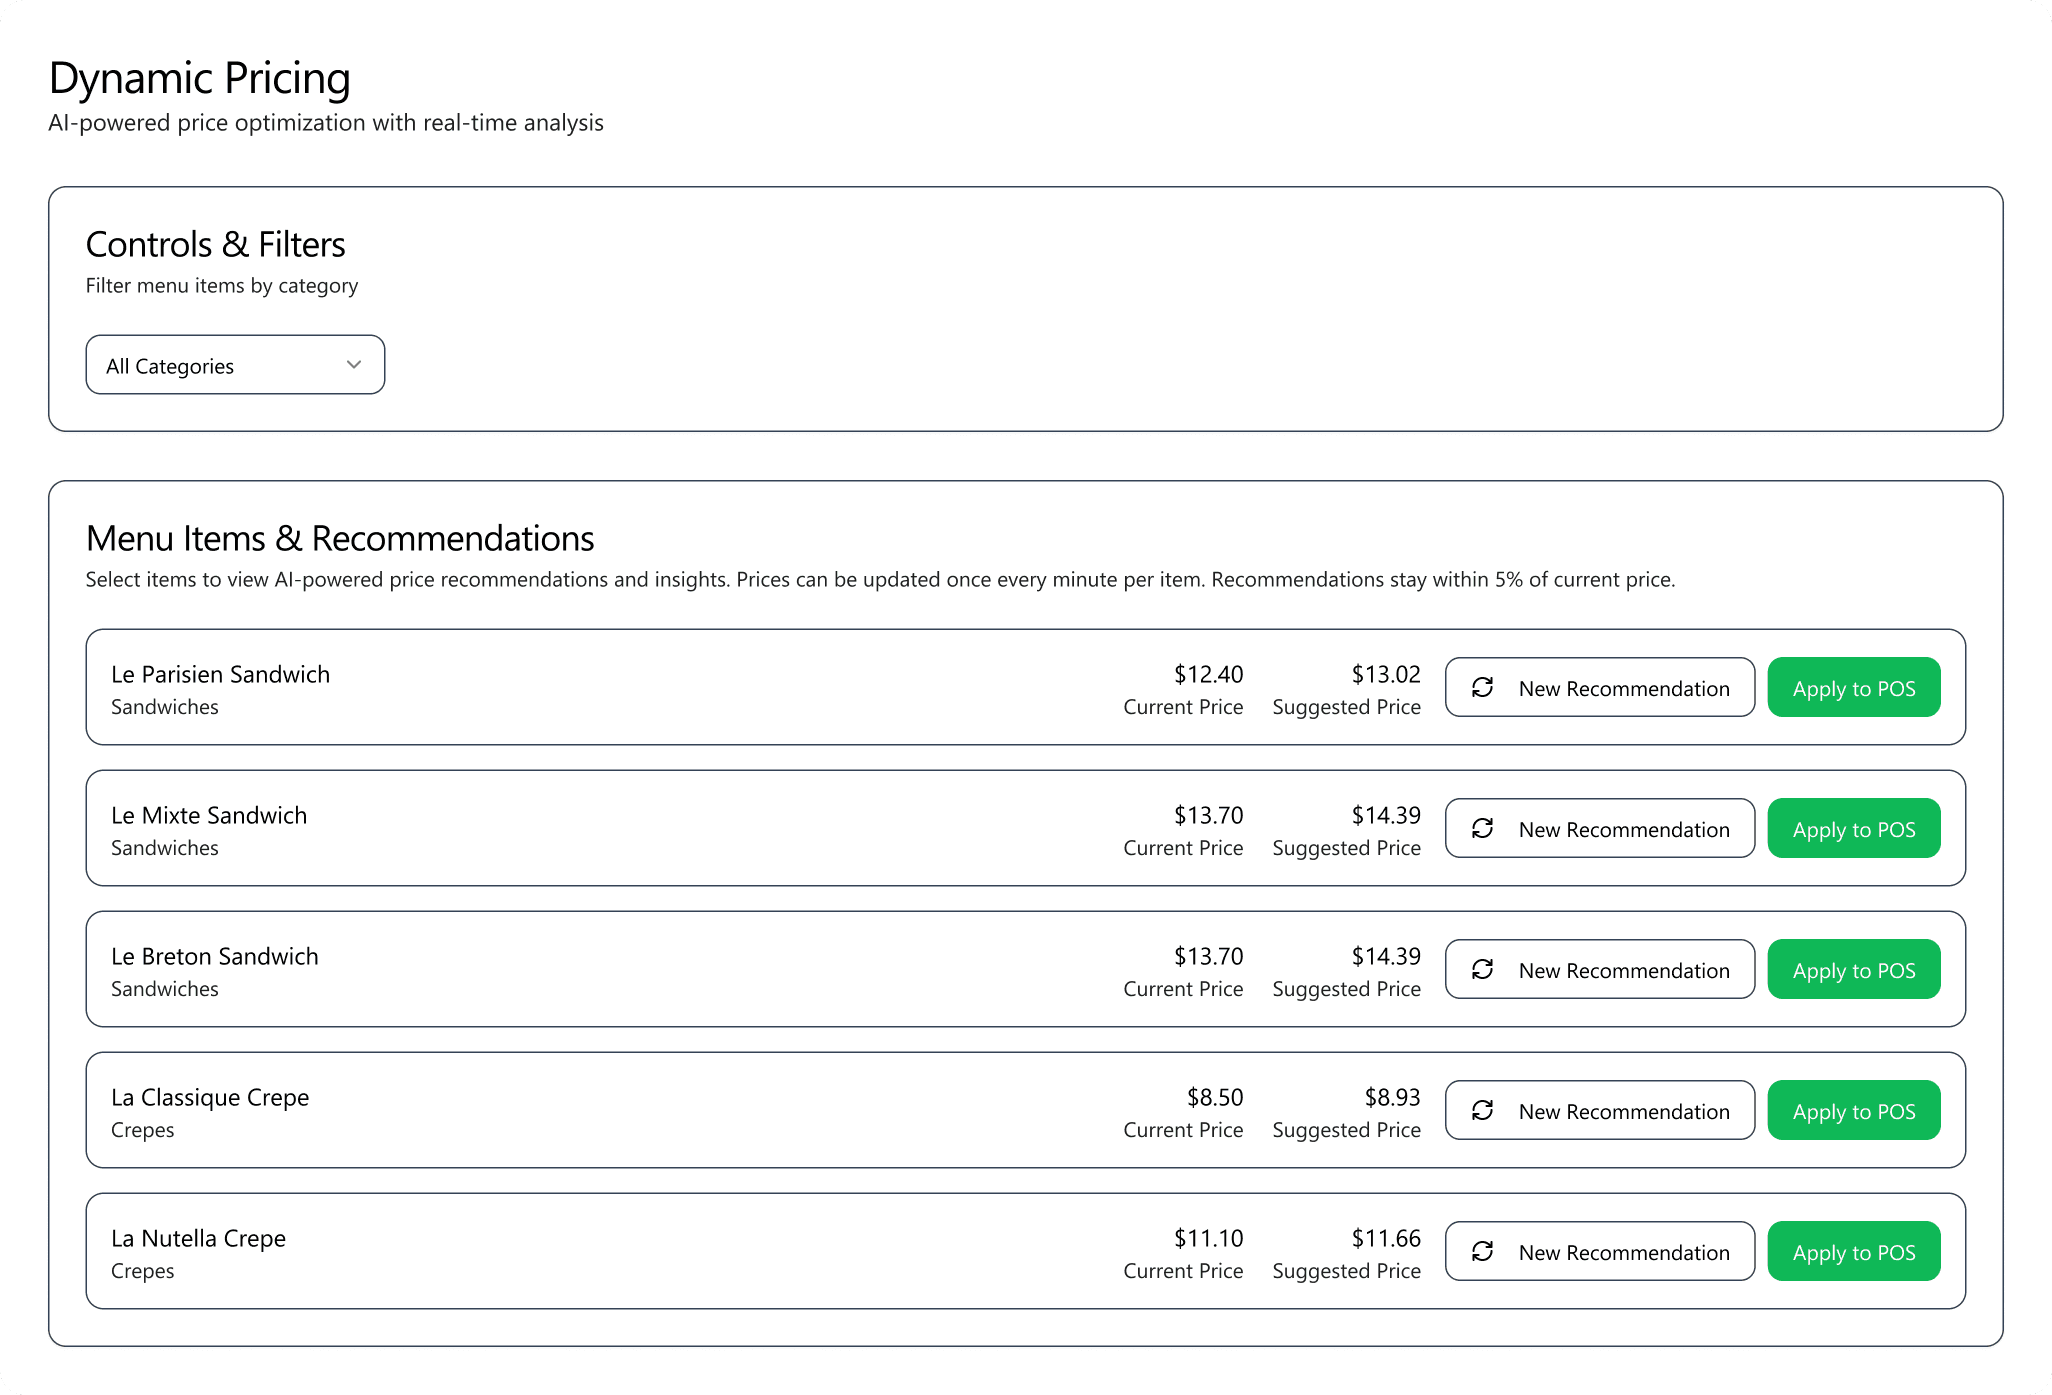This screenshot has width=2052, height=1395.
Task: Select the La Nutella Crepe item name
Action: [x=198, y=1238]
